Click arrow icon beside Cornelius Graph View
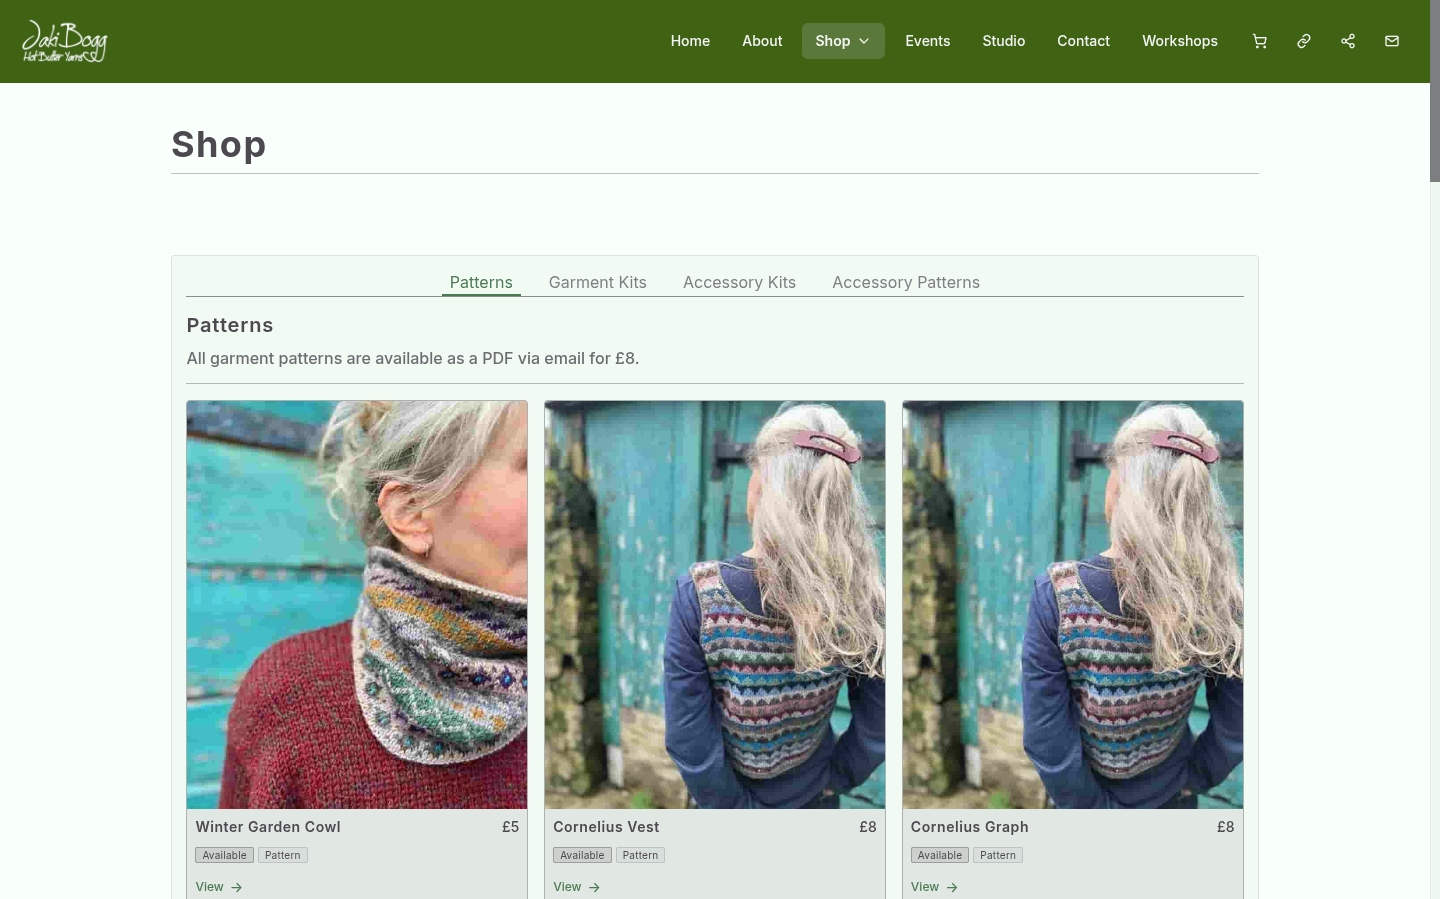This screenshot has width=1440, height=899. point(952,887)
